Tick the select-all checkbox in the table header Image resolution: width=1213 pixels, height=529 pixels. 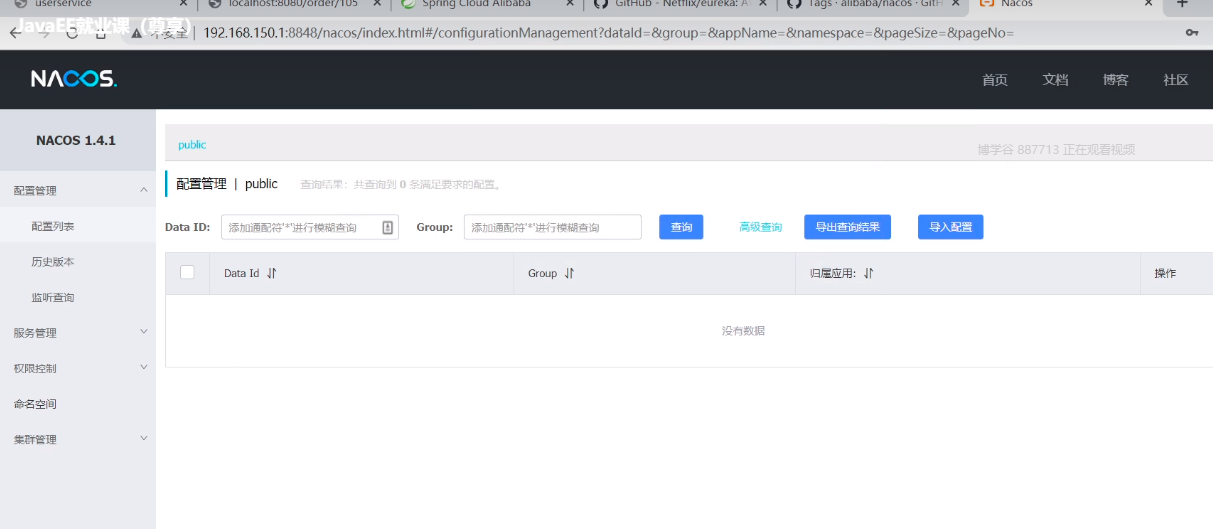pos(187,272)
